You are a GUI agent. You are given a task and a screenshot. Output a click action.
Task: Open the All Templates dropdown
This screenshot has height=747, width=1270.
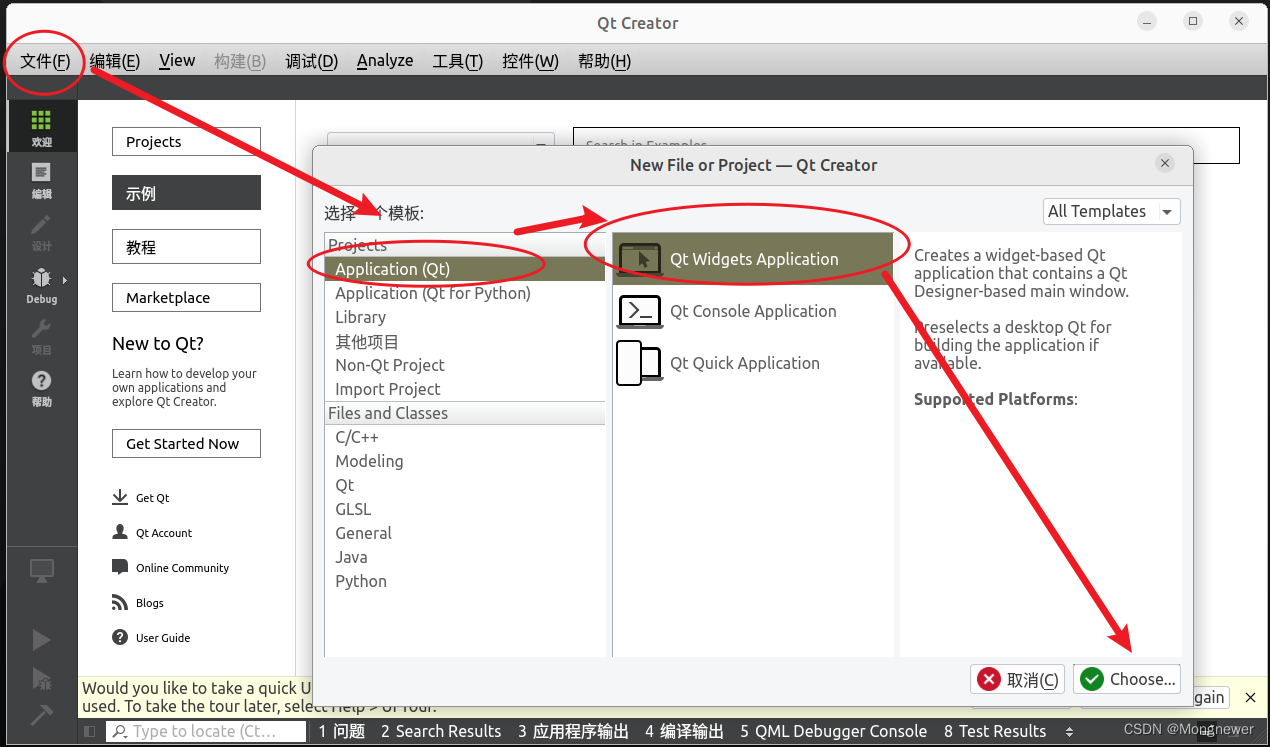(x=1110, y=211)
